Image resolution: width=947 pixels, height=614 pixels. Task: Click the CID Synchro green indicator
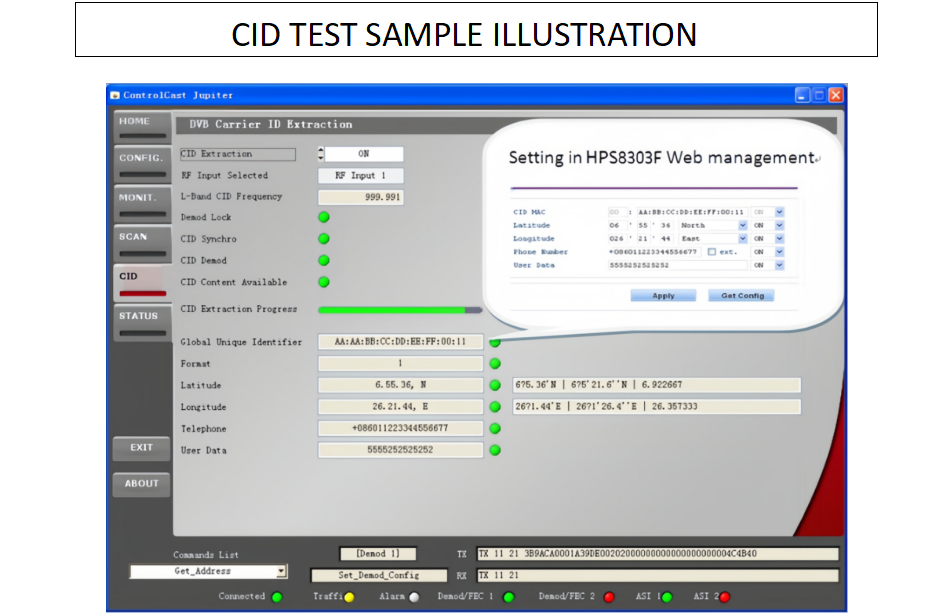[324, 239]
